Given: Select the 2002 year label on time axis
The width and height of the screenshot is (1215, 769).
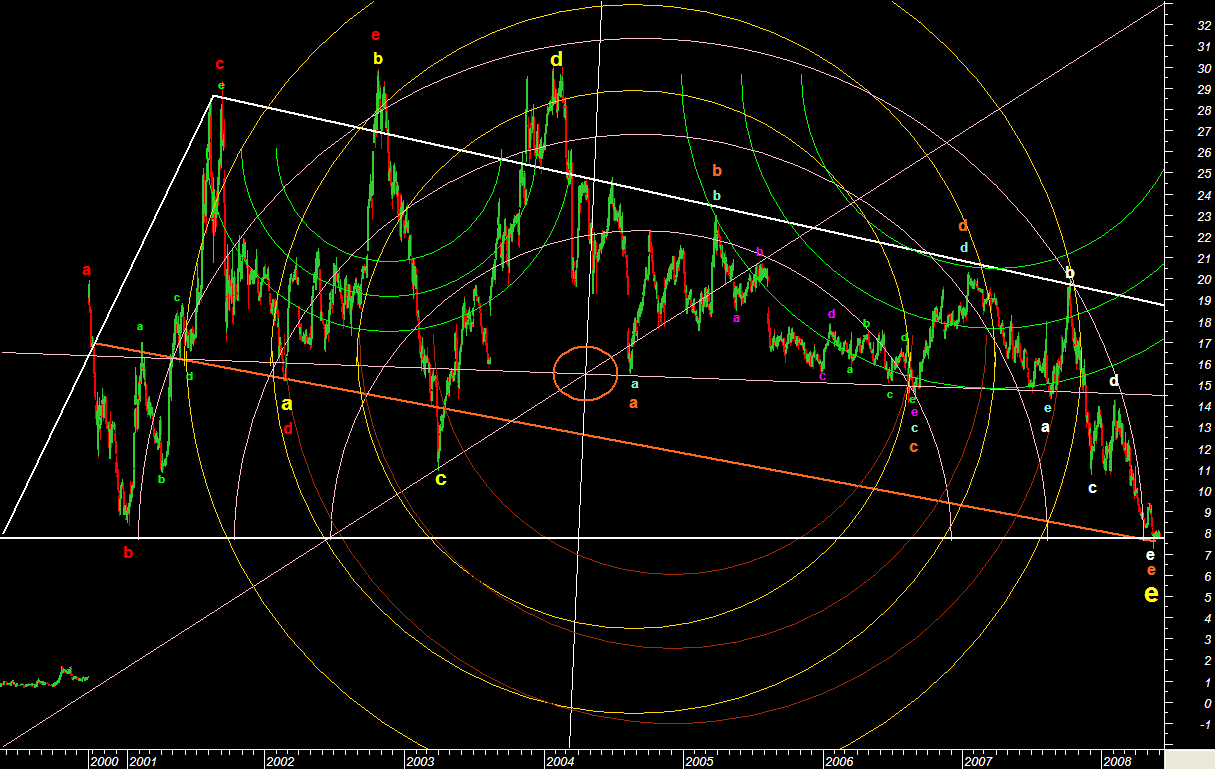Looking at the screenshot, I should click(x=283, y=761).
